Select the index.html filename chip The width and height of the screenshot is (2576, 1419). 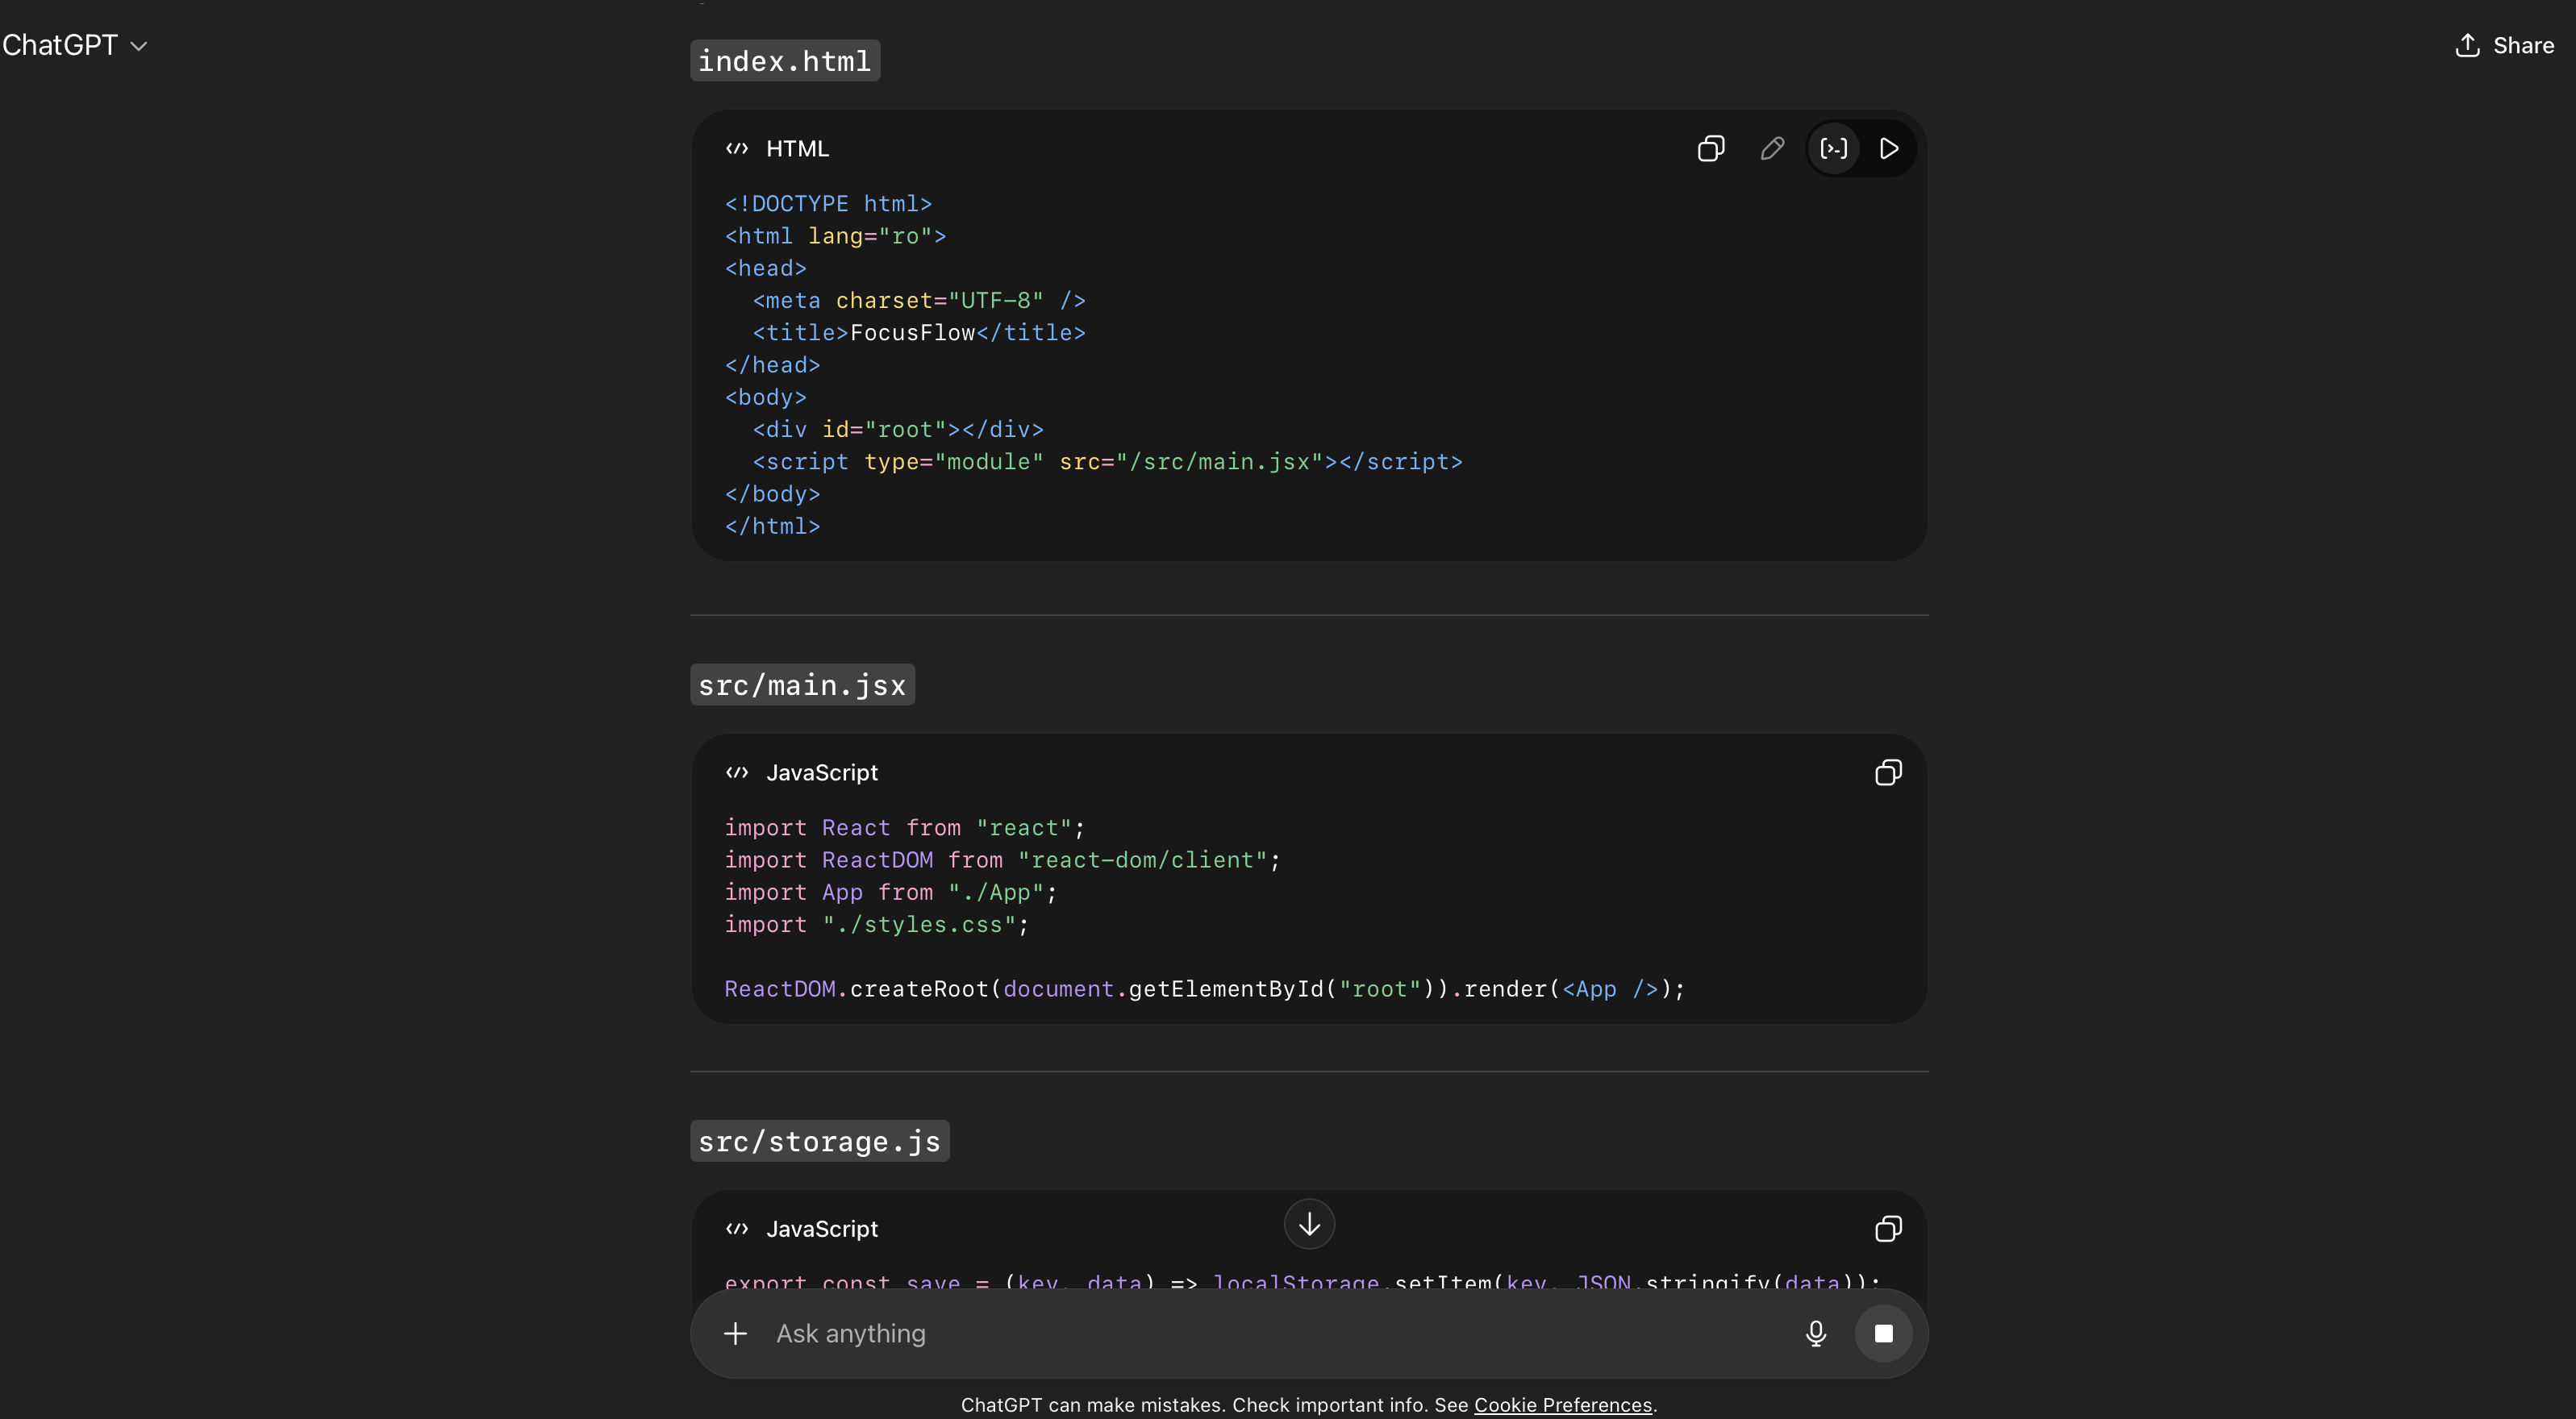point(784,60)
